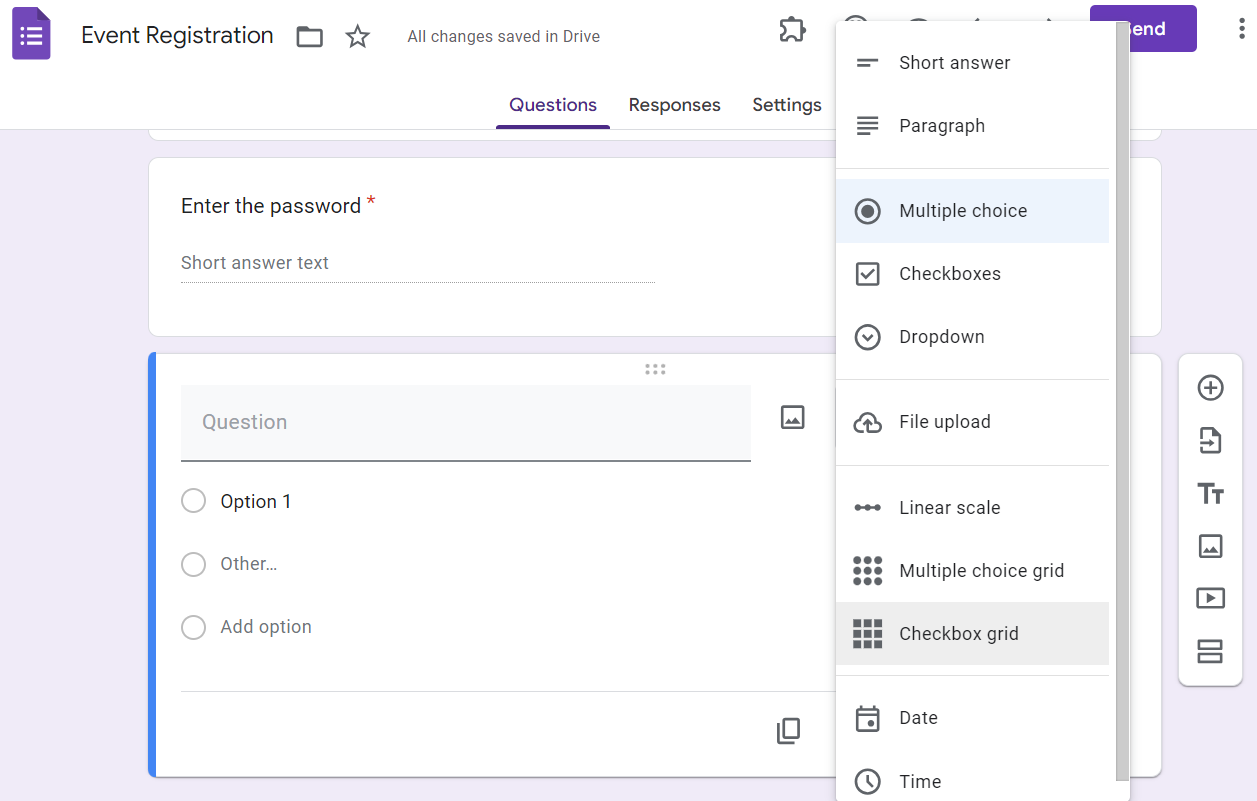Screen dimensions: 1257x801
Task: Switch to the Questions tab
Action: (x=553, y=105)
